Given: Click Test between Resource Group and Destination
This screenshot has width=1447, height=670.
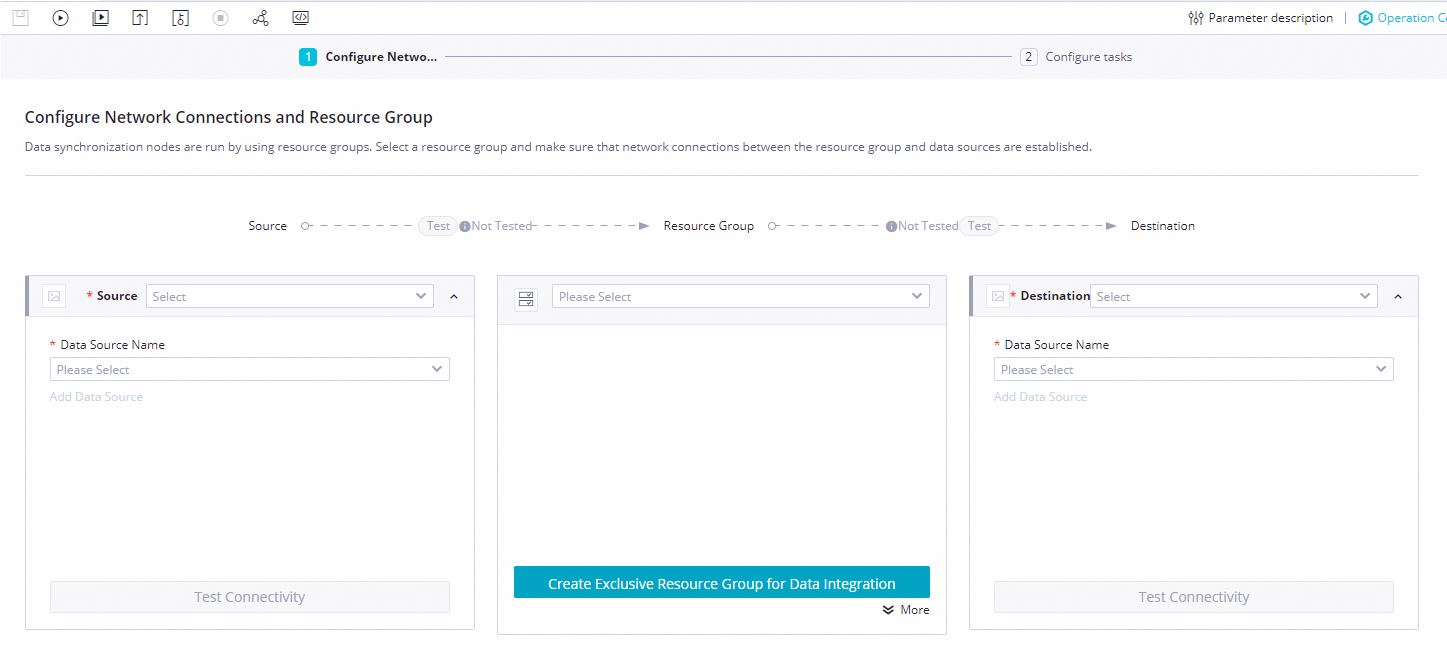Looking at the screenshot, I should click(x=980, y=226).
